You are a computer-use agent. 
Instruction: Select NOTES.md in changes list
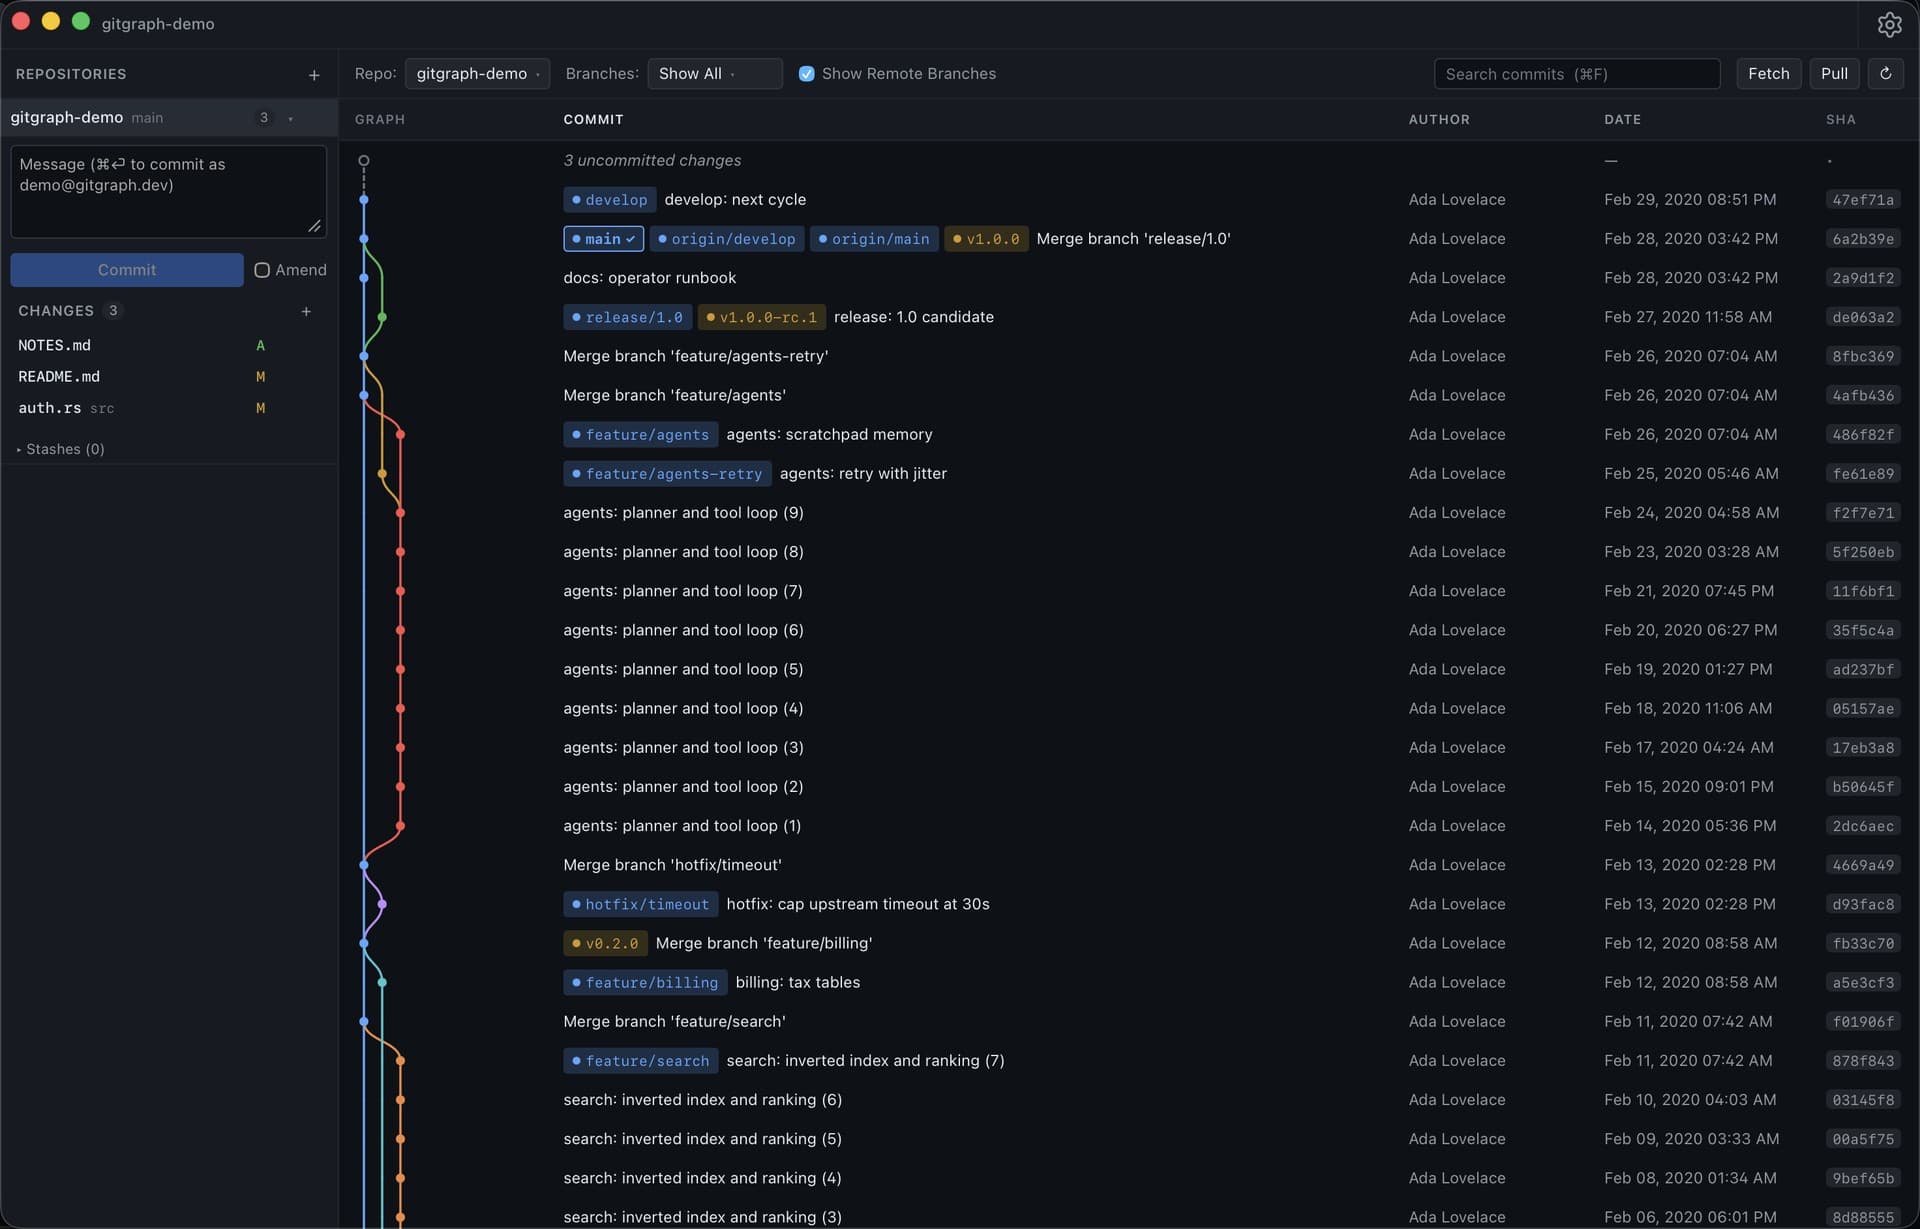169,345
